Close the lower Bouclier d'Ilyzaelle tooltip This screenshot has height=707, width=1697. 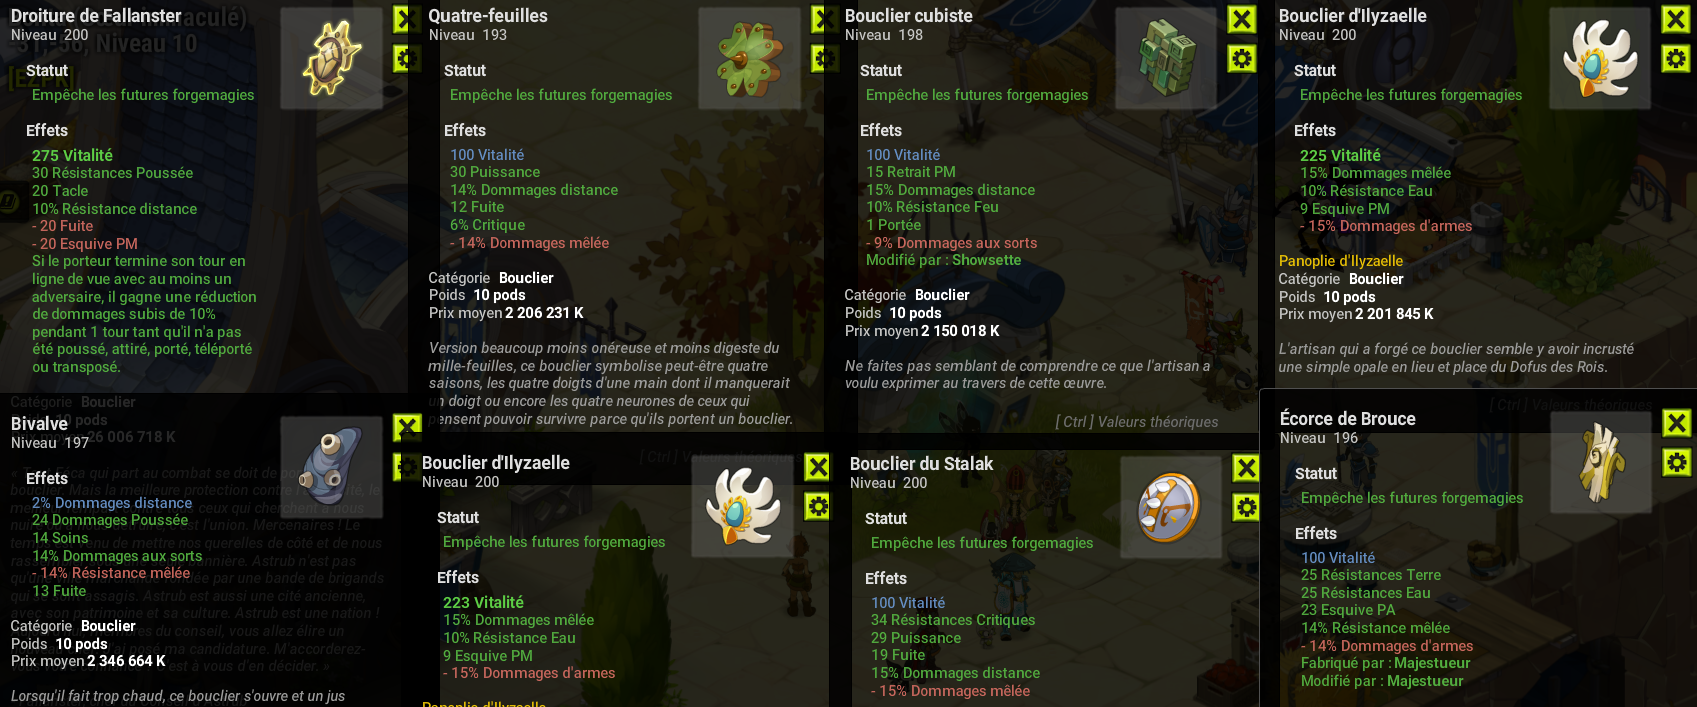point(818,467)
